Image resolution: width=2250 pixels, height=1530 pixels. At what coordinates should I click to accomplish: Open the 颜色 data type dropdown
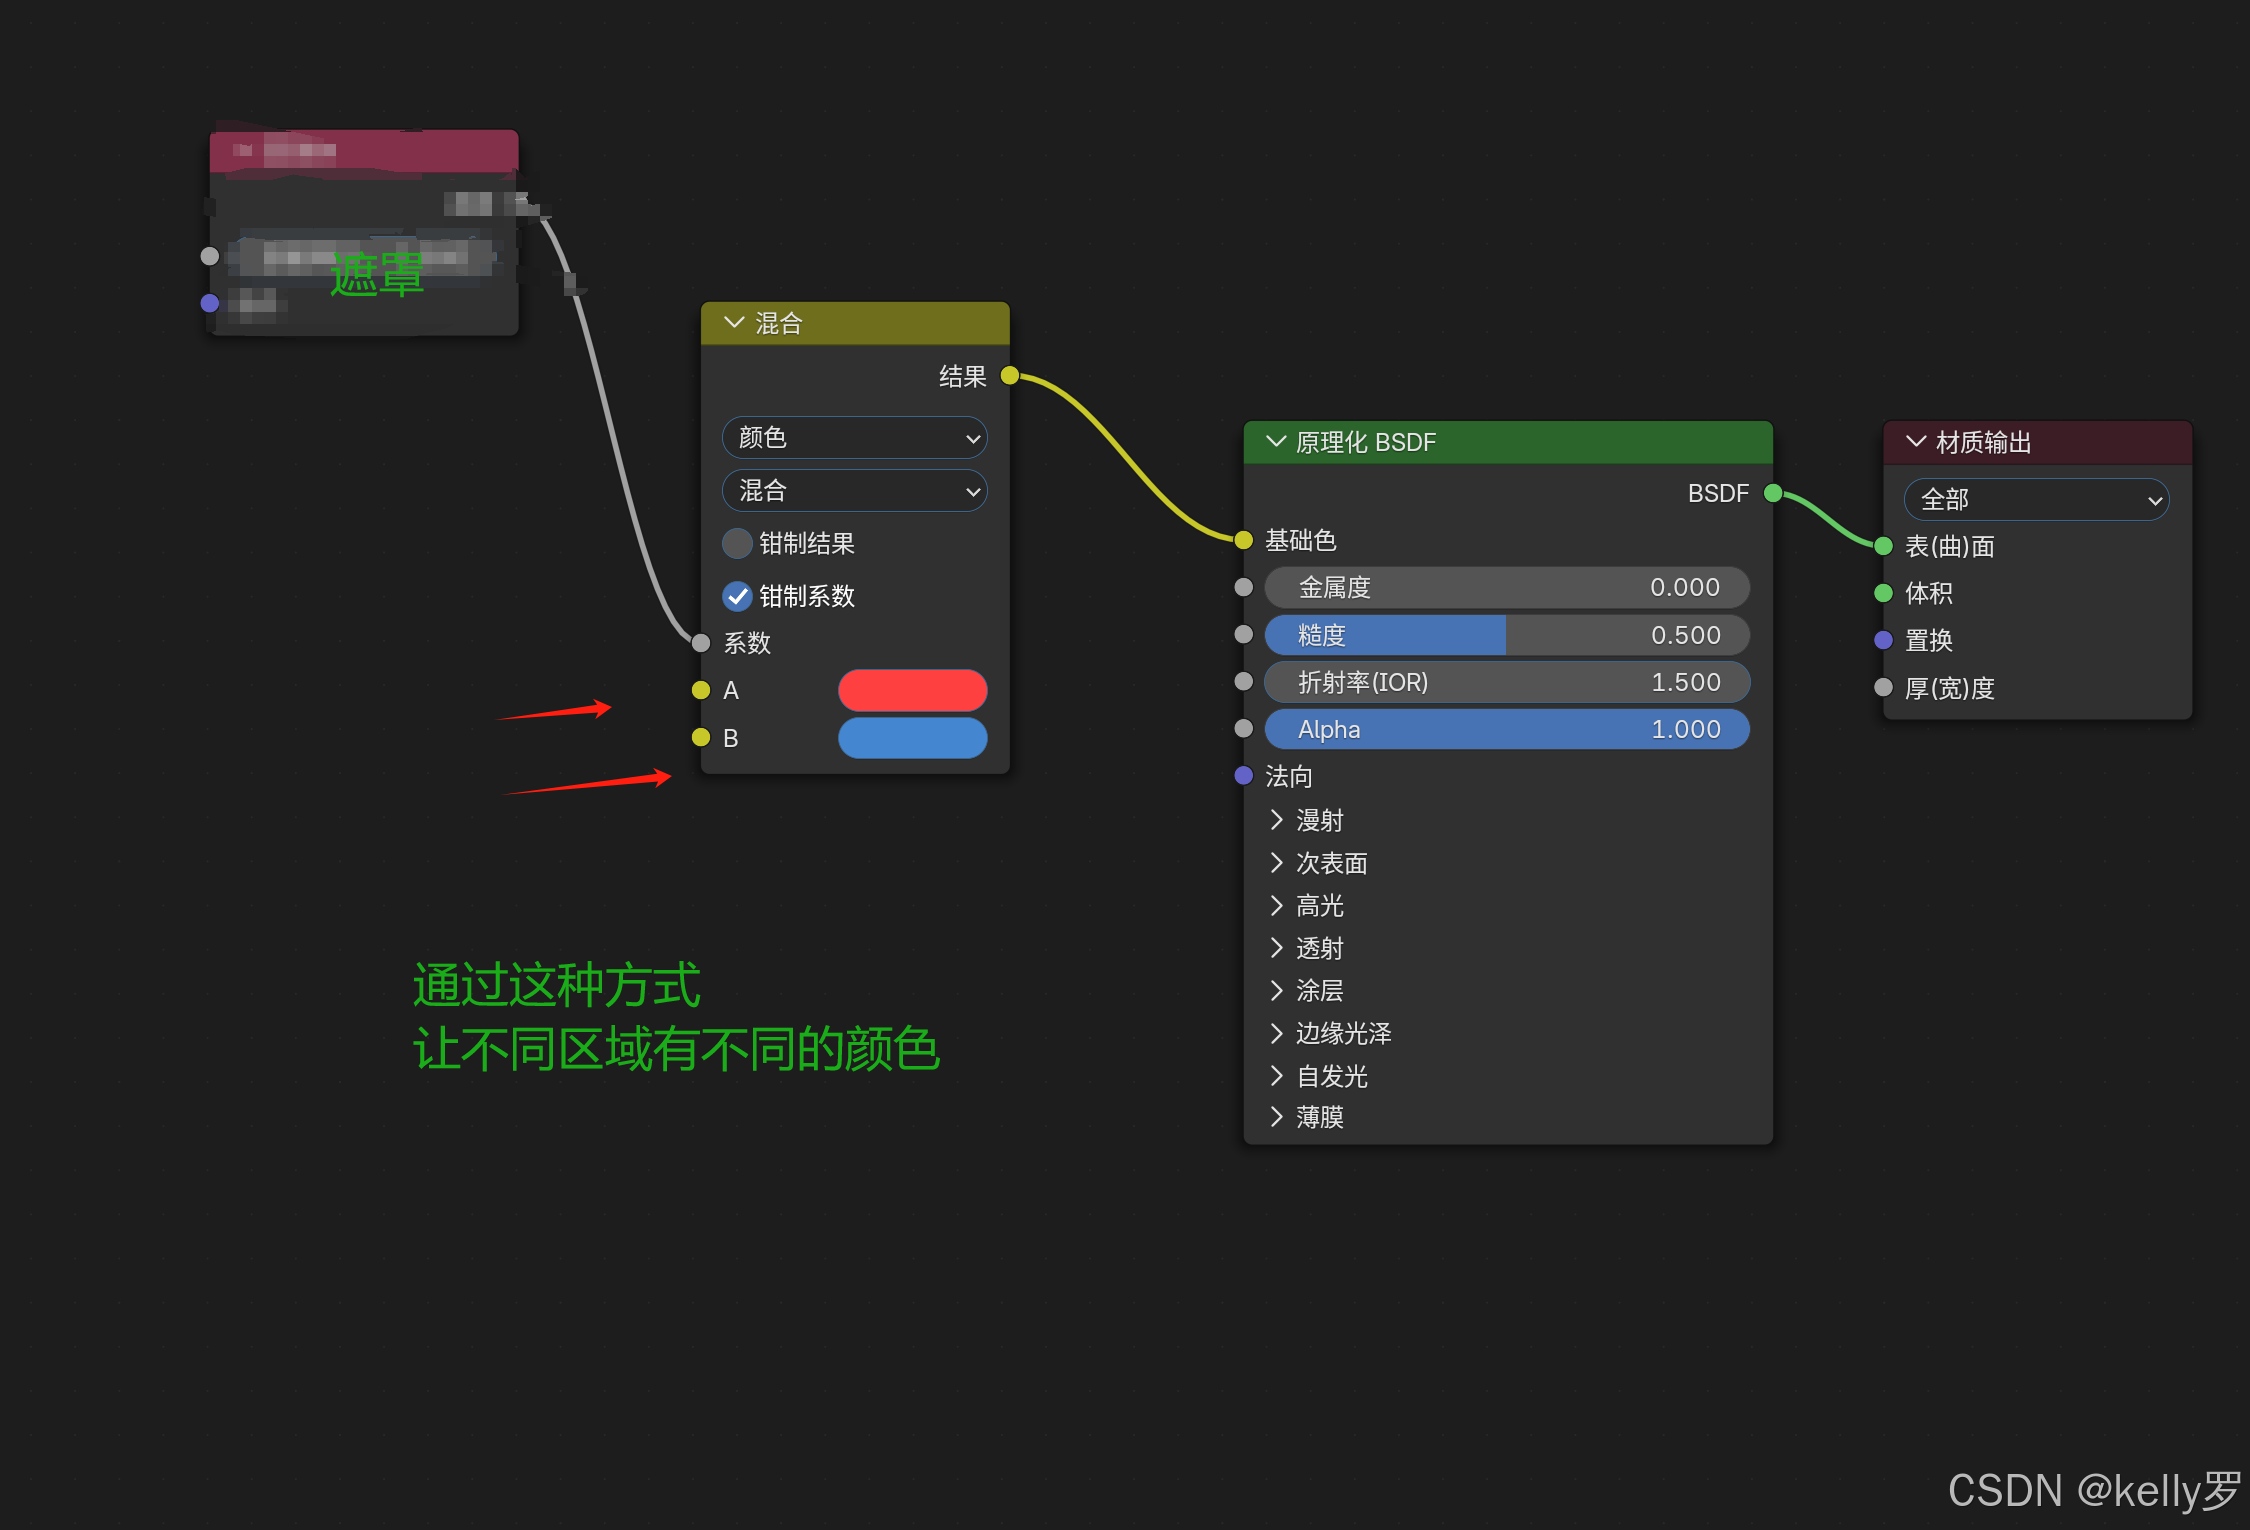(x=854, y=438)
